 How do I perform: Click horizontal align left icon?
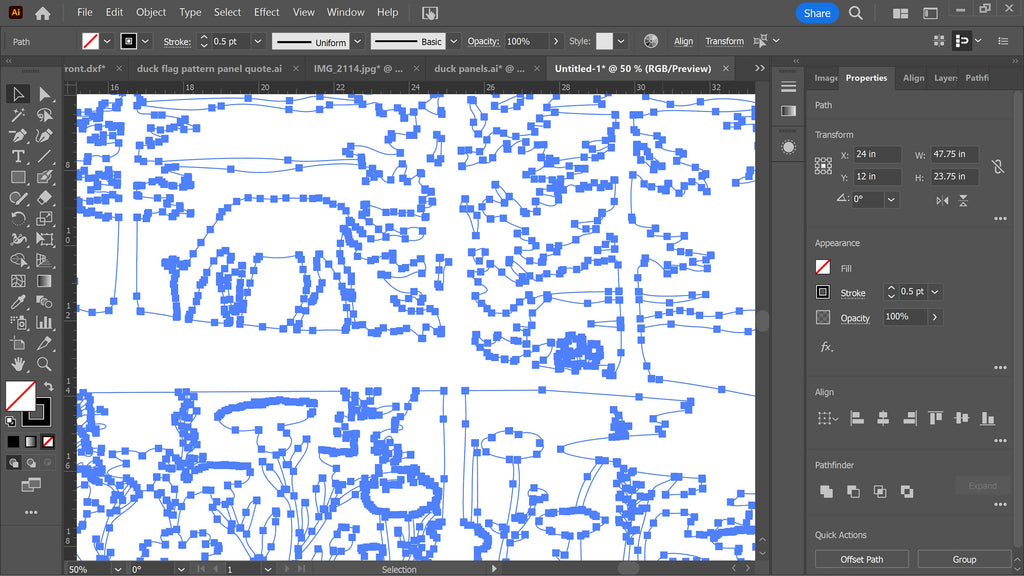click(x=857, y=418)
